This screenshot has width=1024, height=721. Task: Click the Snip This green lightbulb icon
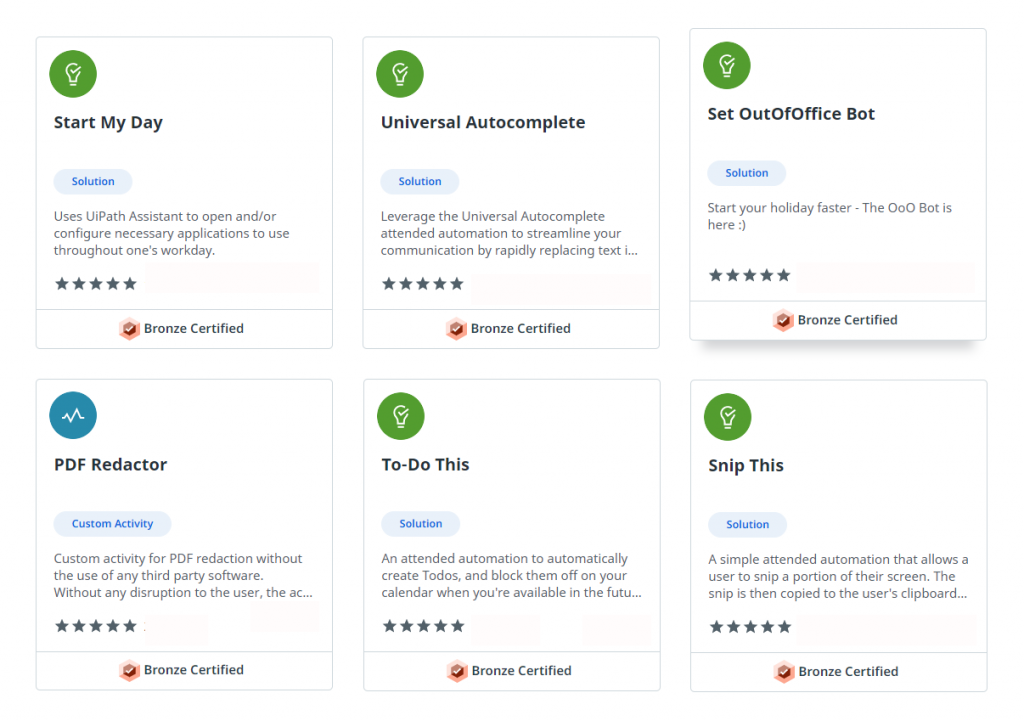[728, 417]
